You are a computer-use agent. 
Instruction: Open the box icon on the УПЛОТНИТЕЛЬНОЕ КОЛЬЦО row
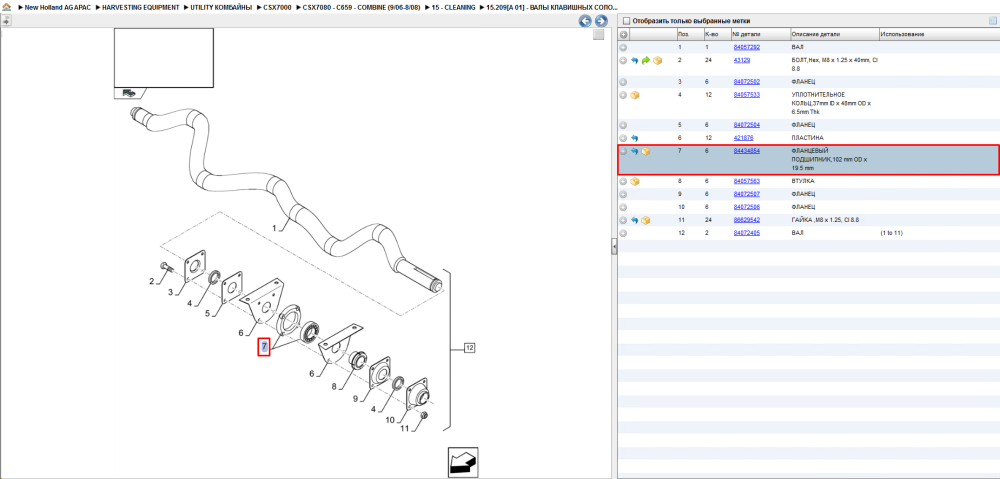tap(635, 95)
